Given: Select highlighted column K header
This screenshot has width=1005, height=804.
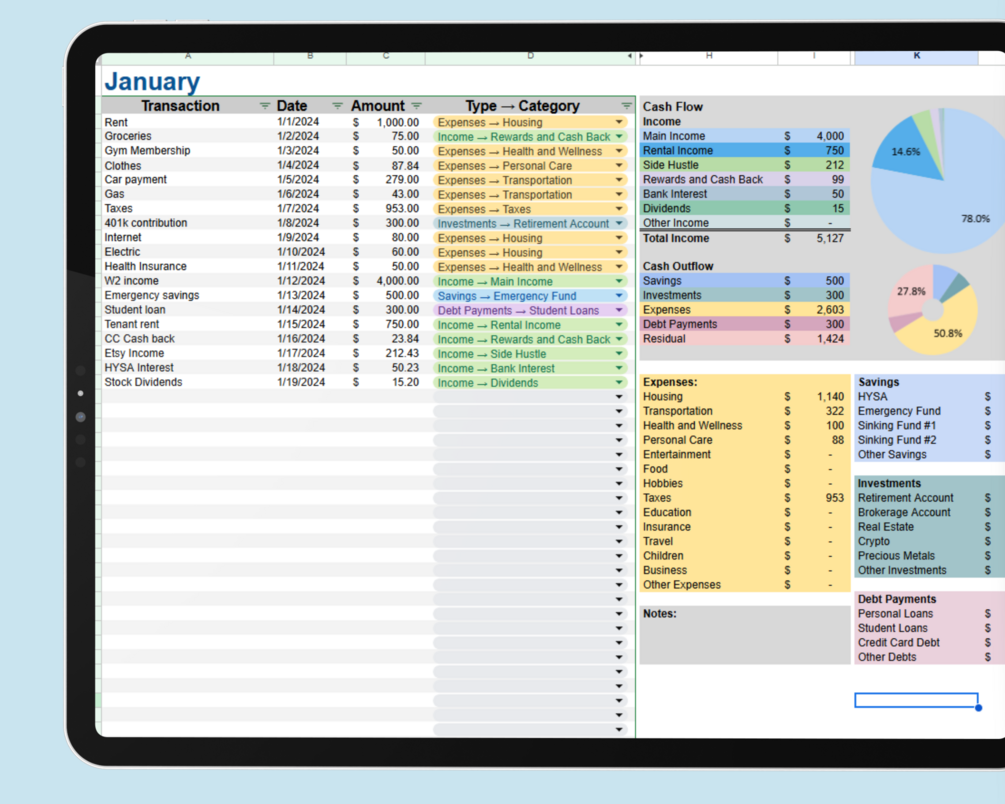Looking at the screenshot, I should click(x=917, y=57).
